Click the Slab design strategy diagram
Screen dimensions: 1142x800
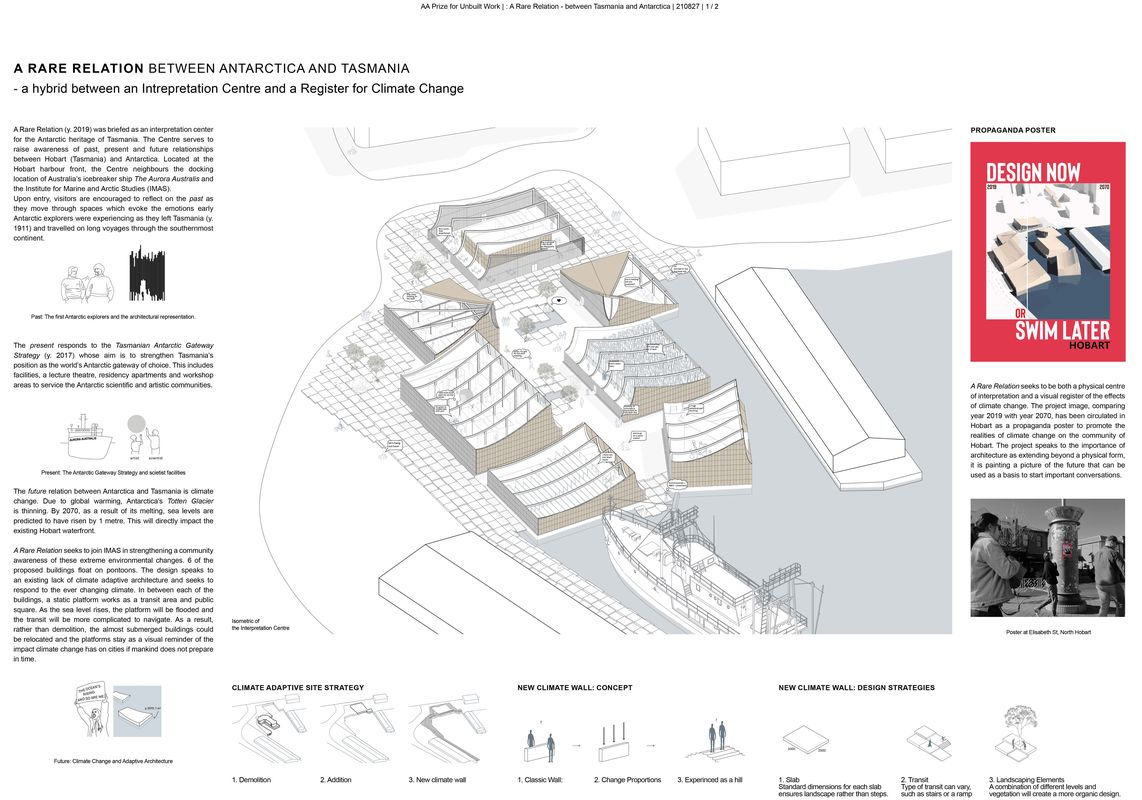pyautogui.click(x=805, y=738)
